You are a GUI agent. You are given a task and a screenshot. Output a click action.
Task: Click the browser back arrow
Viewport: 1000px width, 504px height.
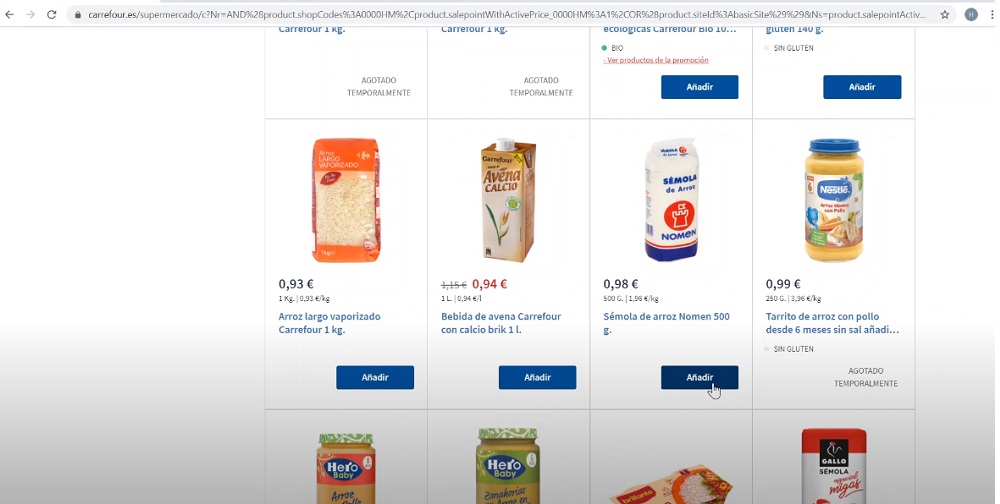(10, 15)
